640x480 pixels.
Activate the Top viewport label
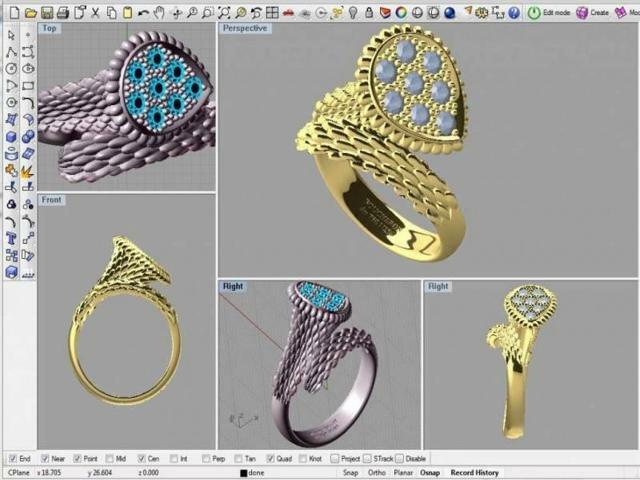[49, 28]
